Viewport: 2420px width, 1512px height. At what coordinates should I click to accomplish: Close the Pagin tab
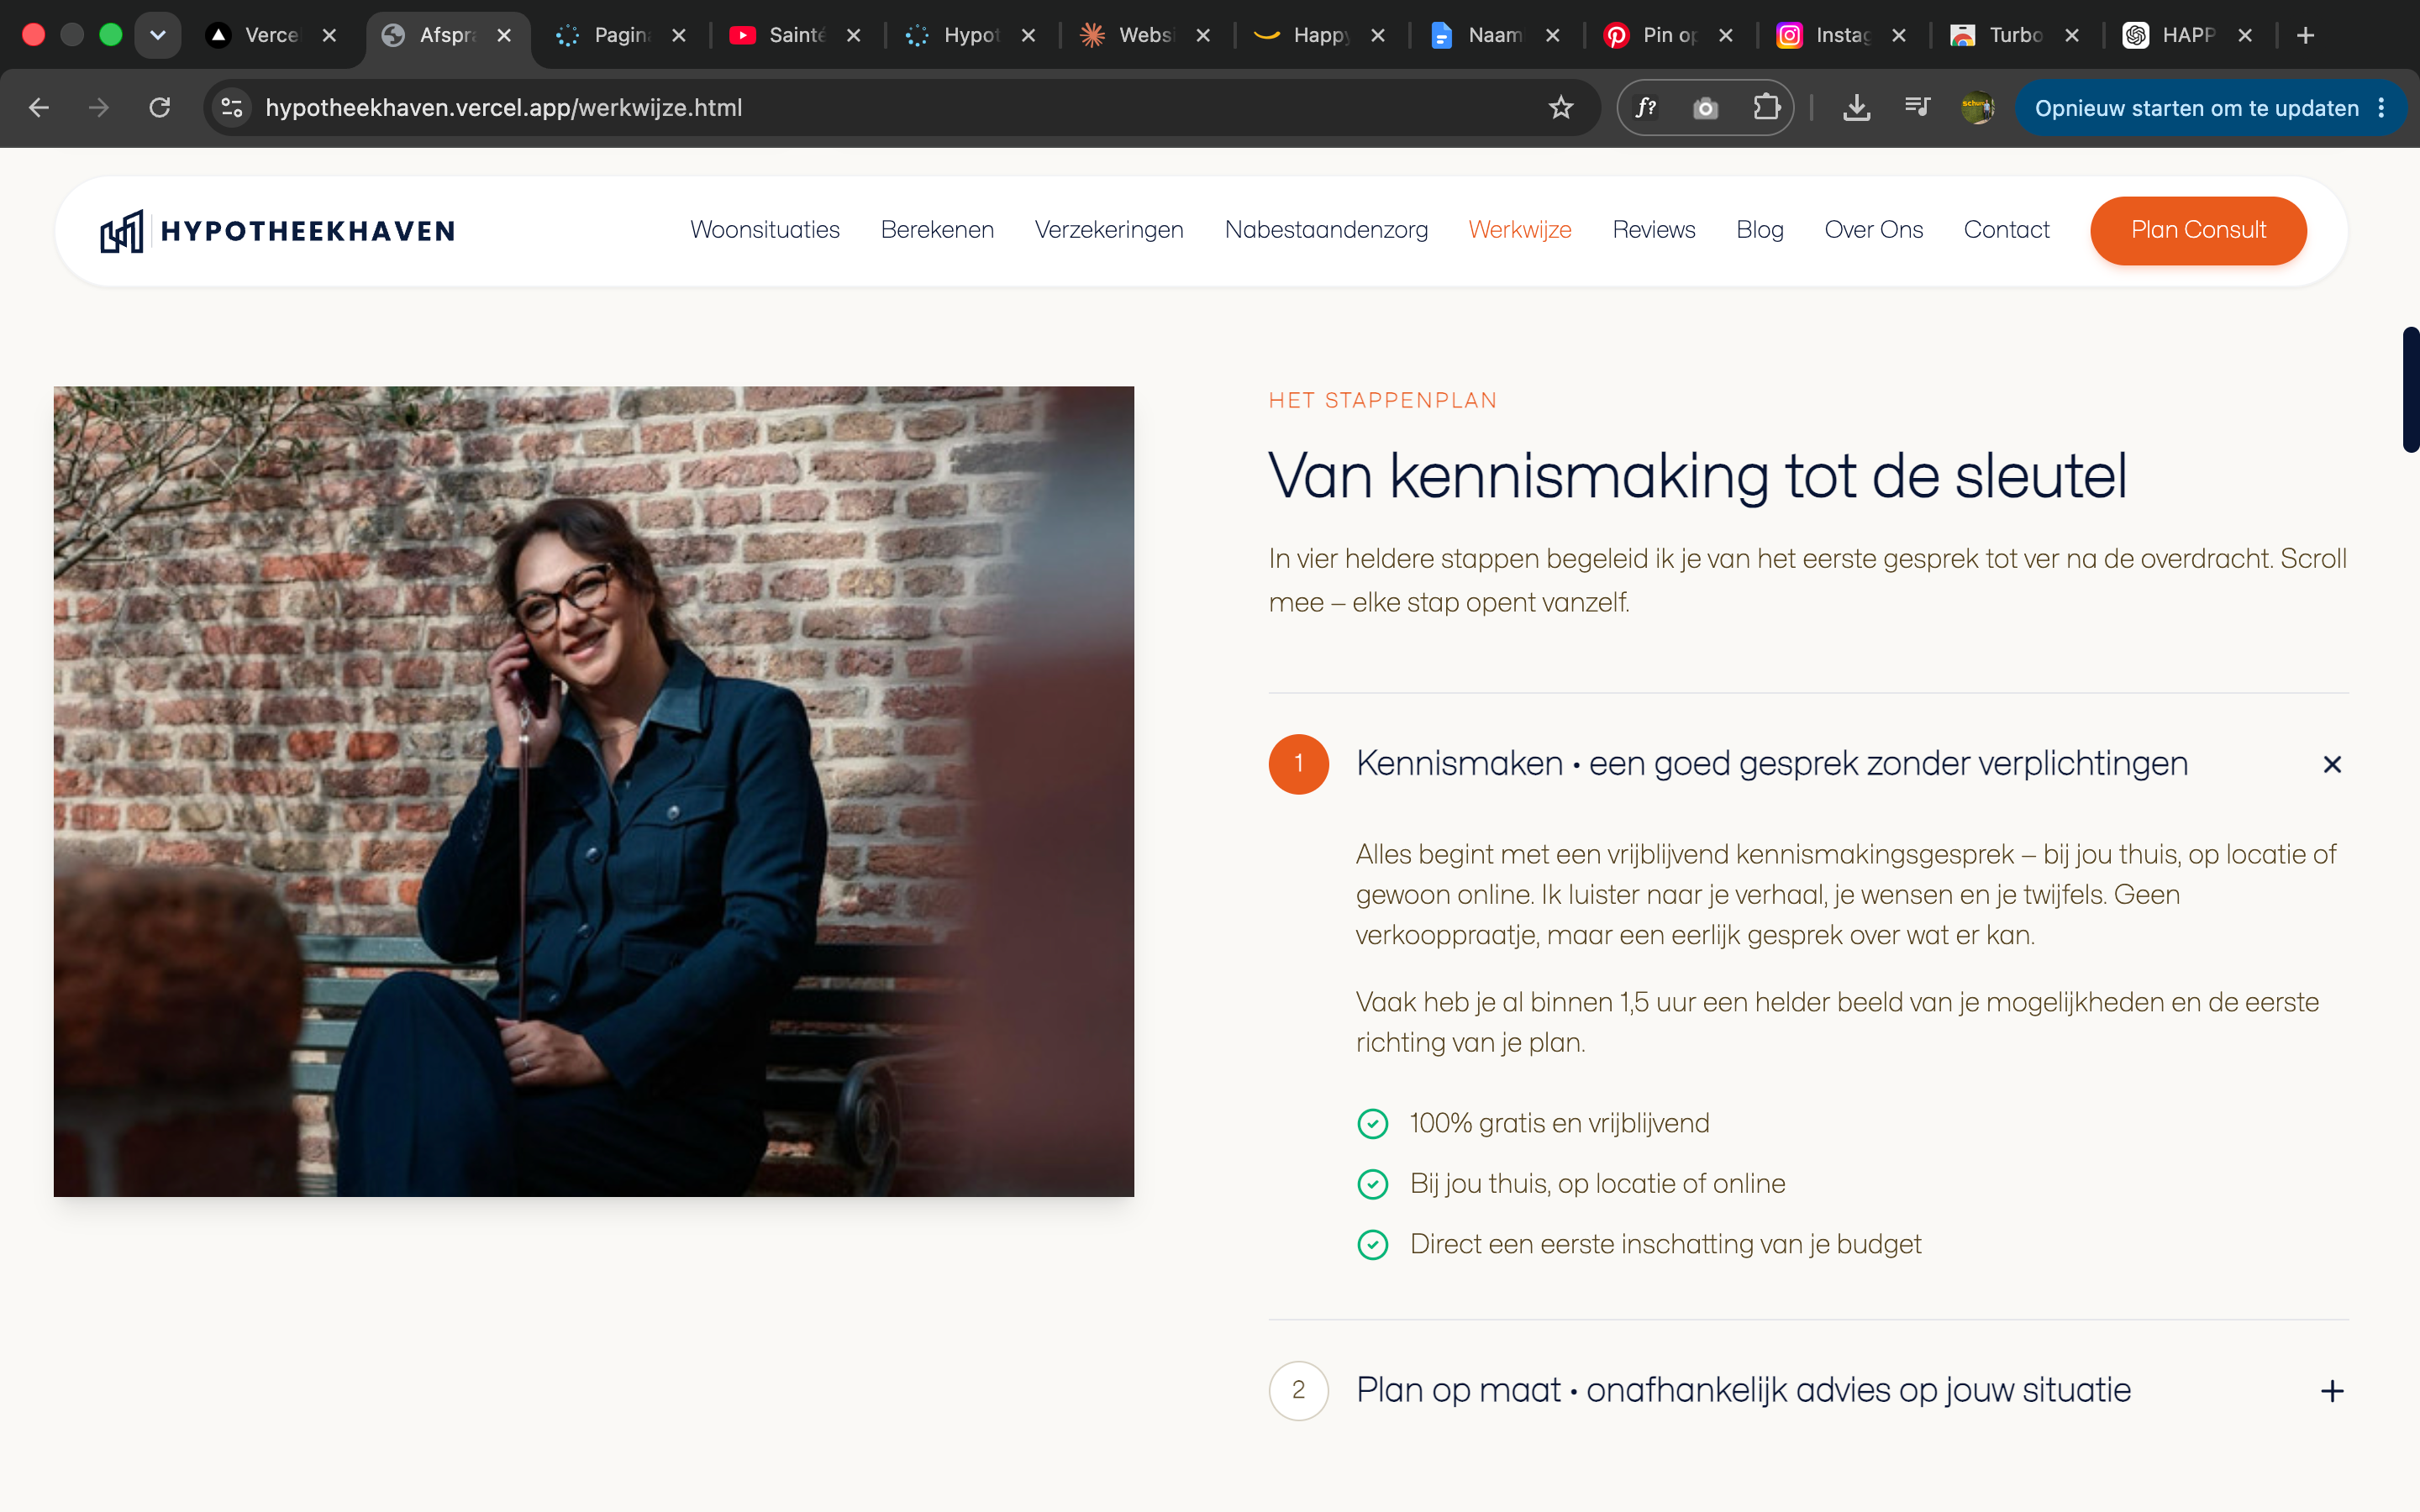click(679, 35)
